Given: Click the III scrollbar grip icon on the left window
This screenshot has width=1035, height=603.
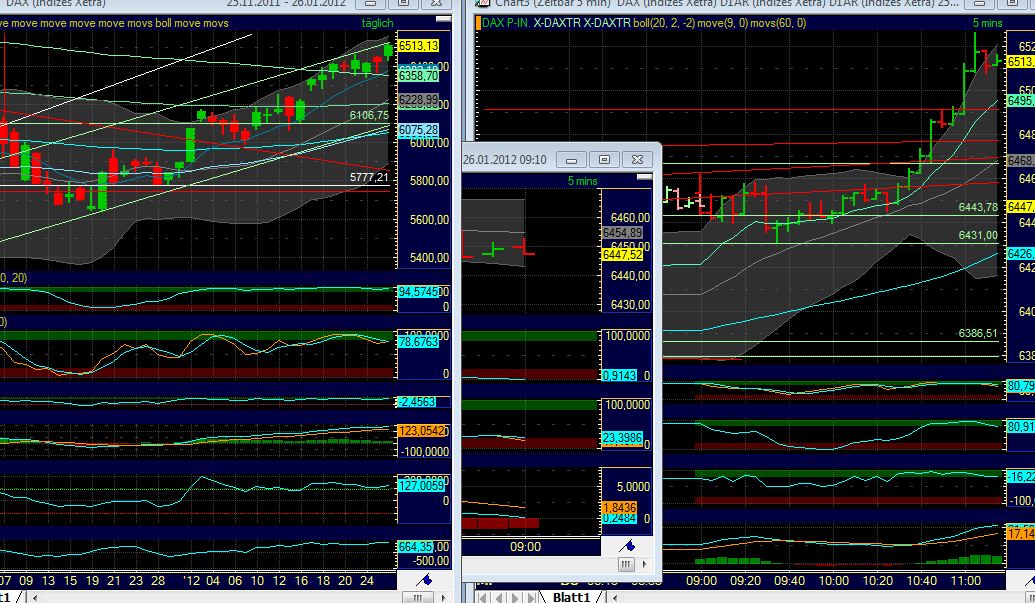Looking at the screenshot, I should 417,597.
